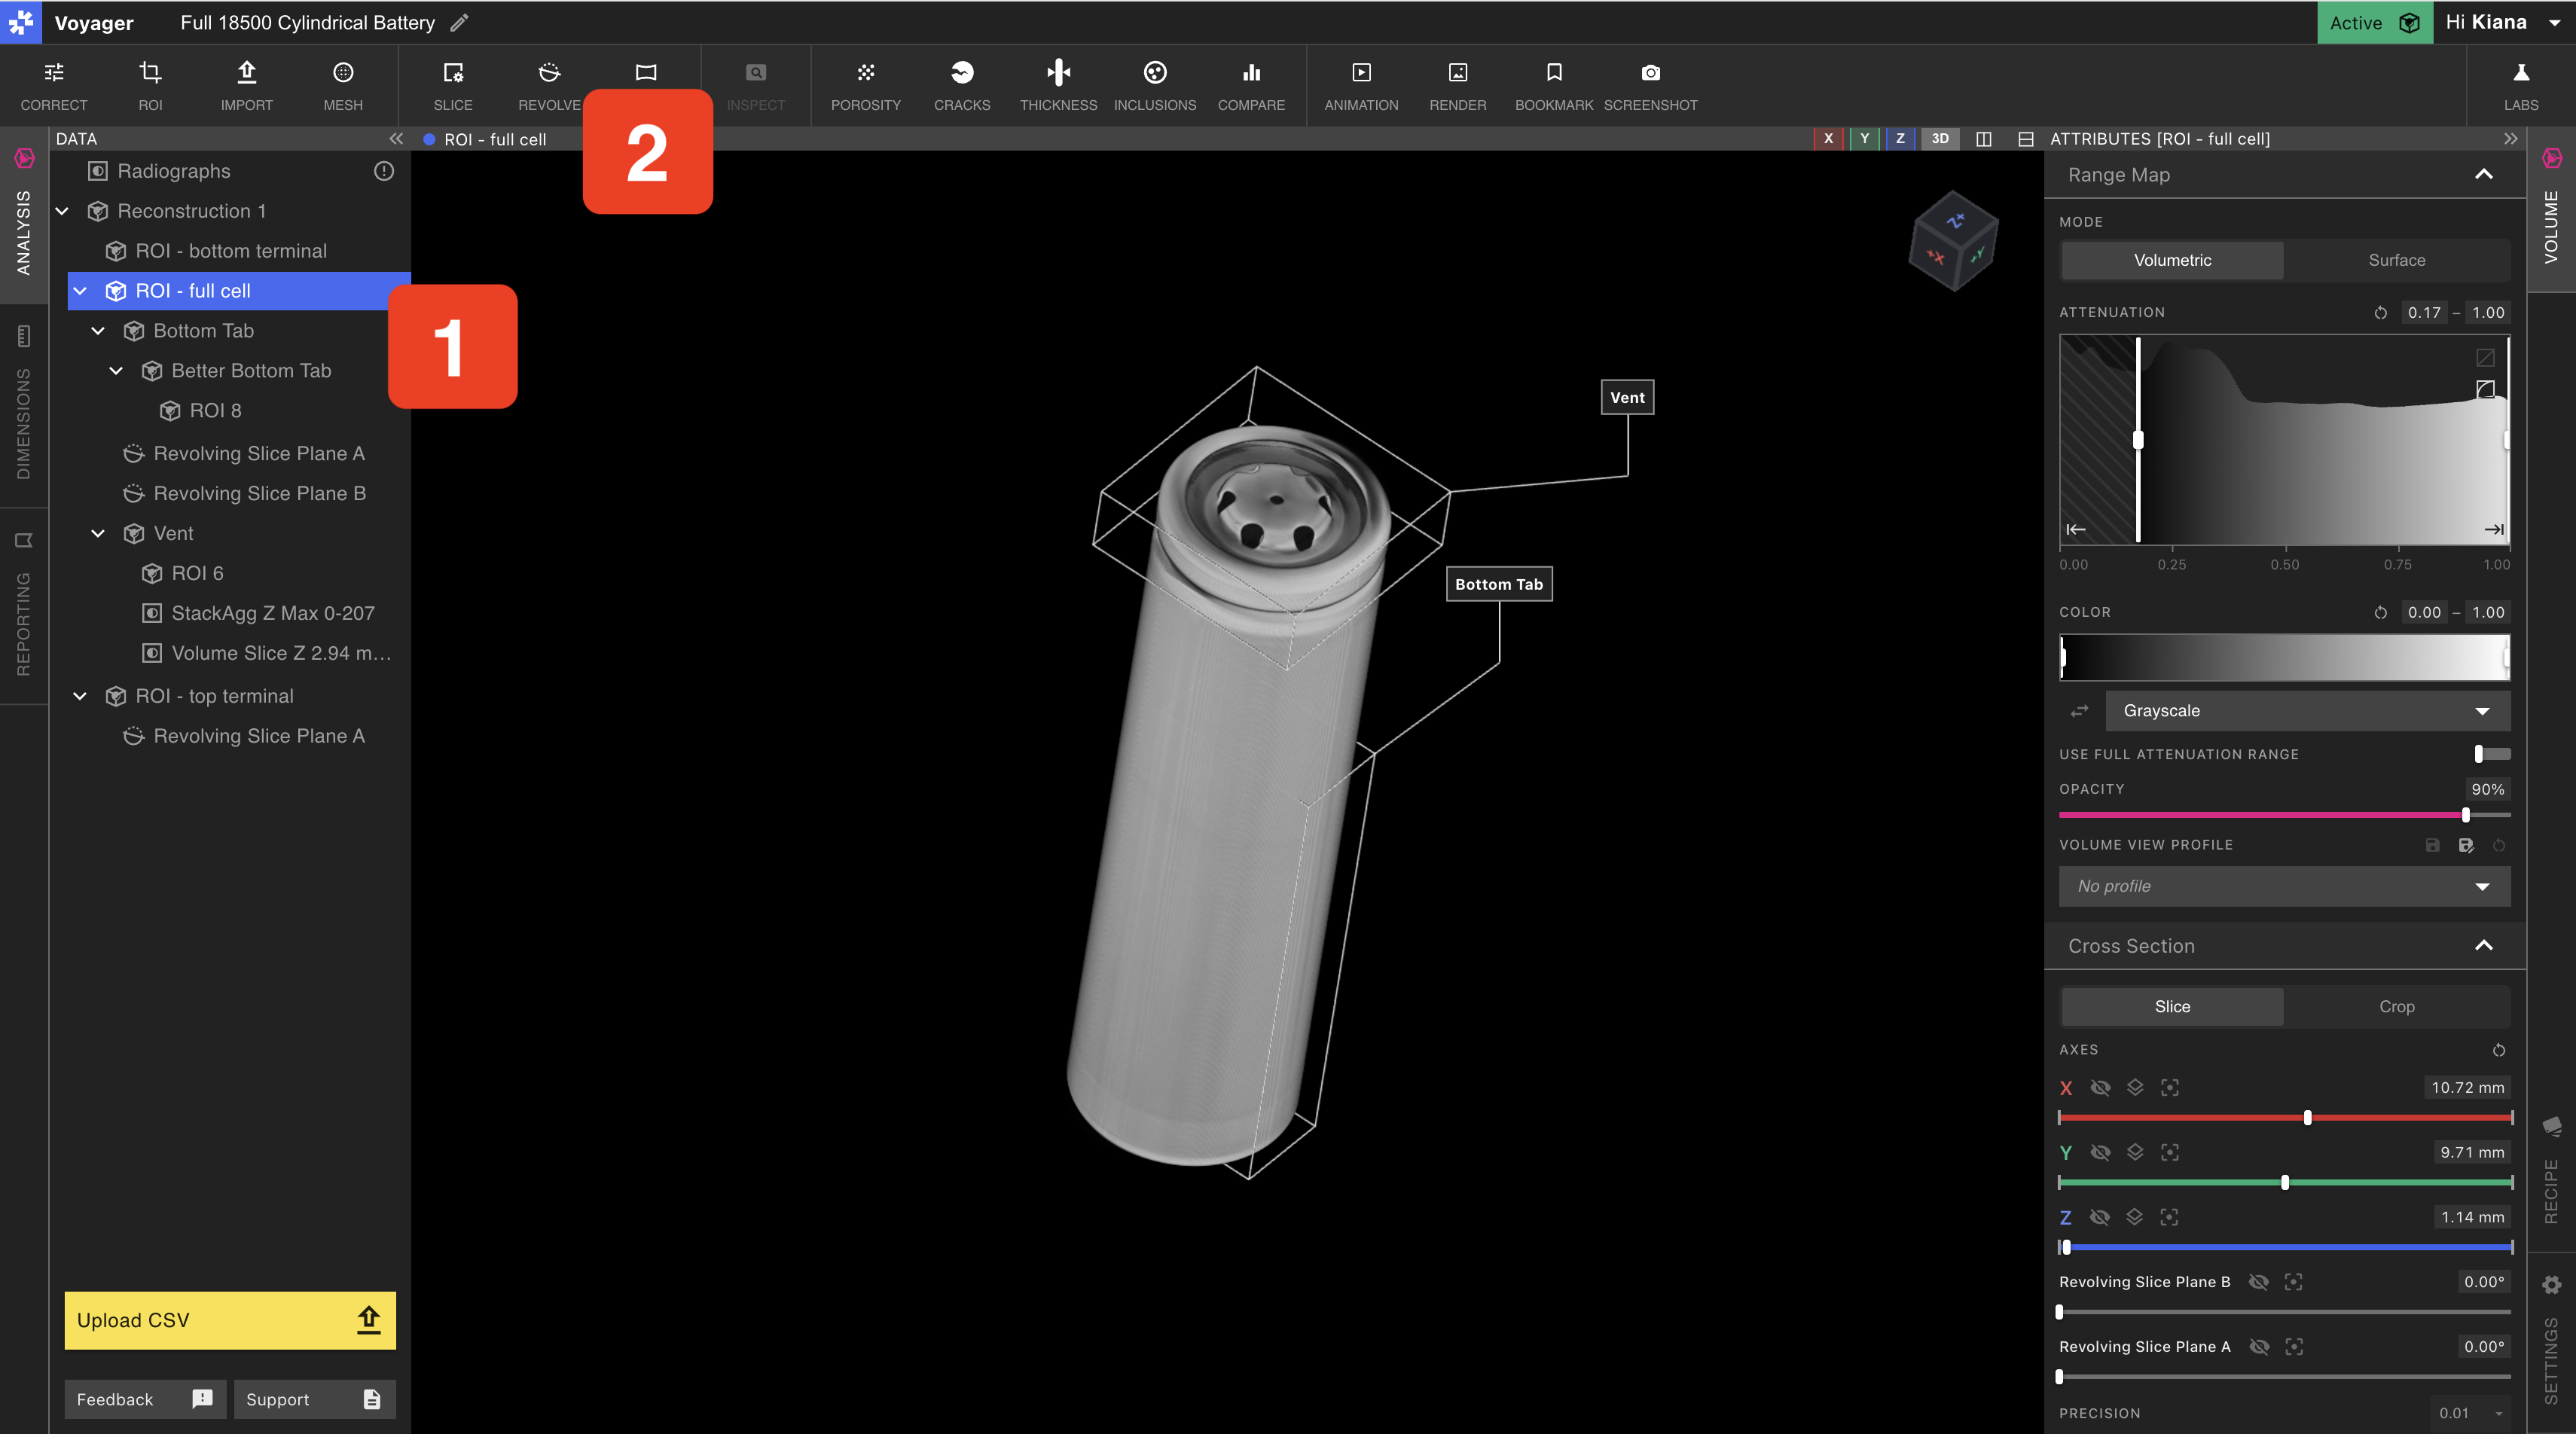Click the Upload CSV button
2576x1434 pixels.
click(x=230, y=1320)
